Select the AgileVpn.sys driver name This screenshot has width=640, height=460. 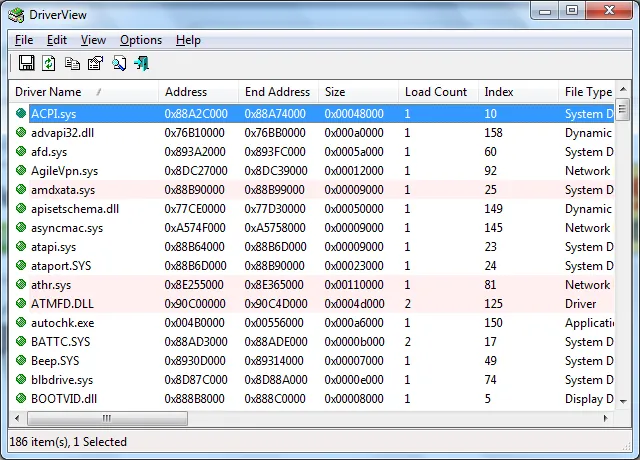click(x=64, y=171)
